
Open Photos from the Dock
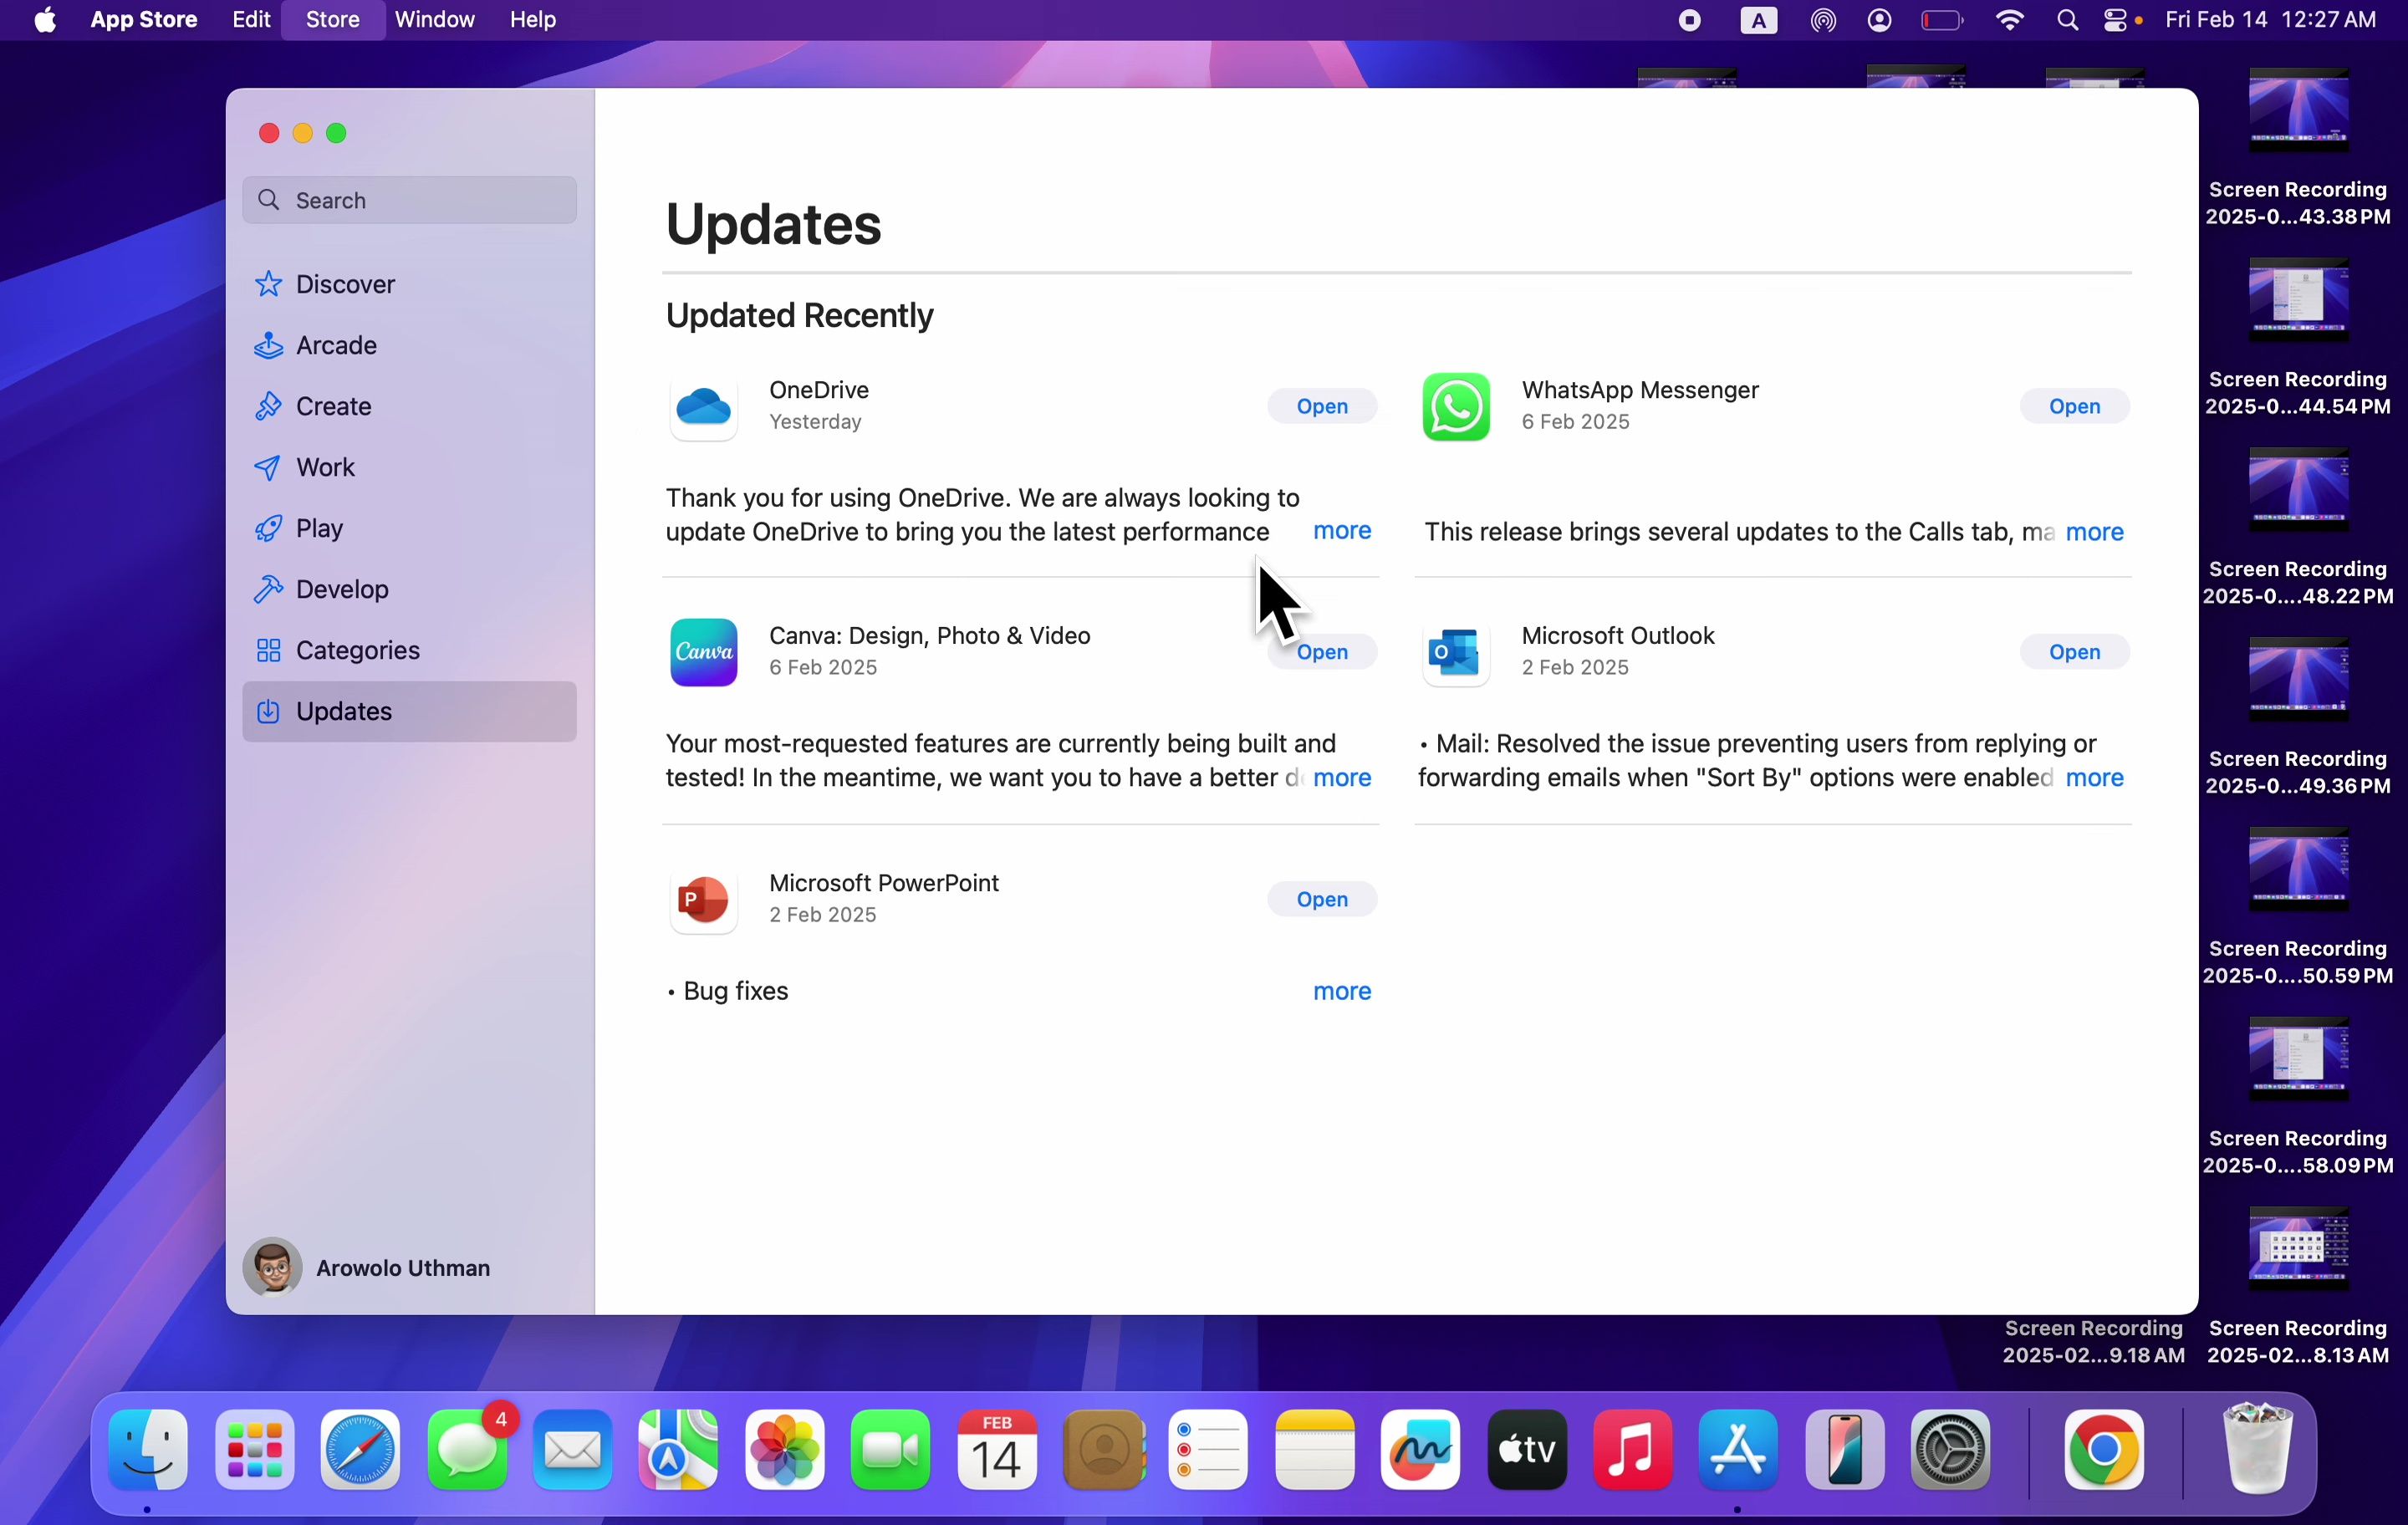785,1450
